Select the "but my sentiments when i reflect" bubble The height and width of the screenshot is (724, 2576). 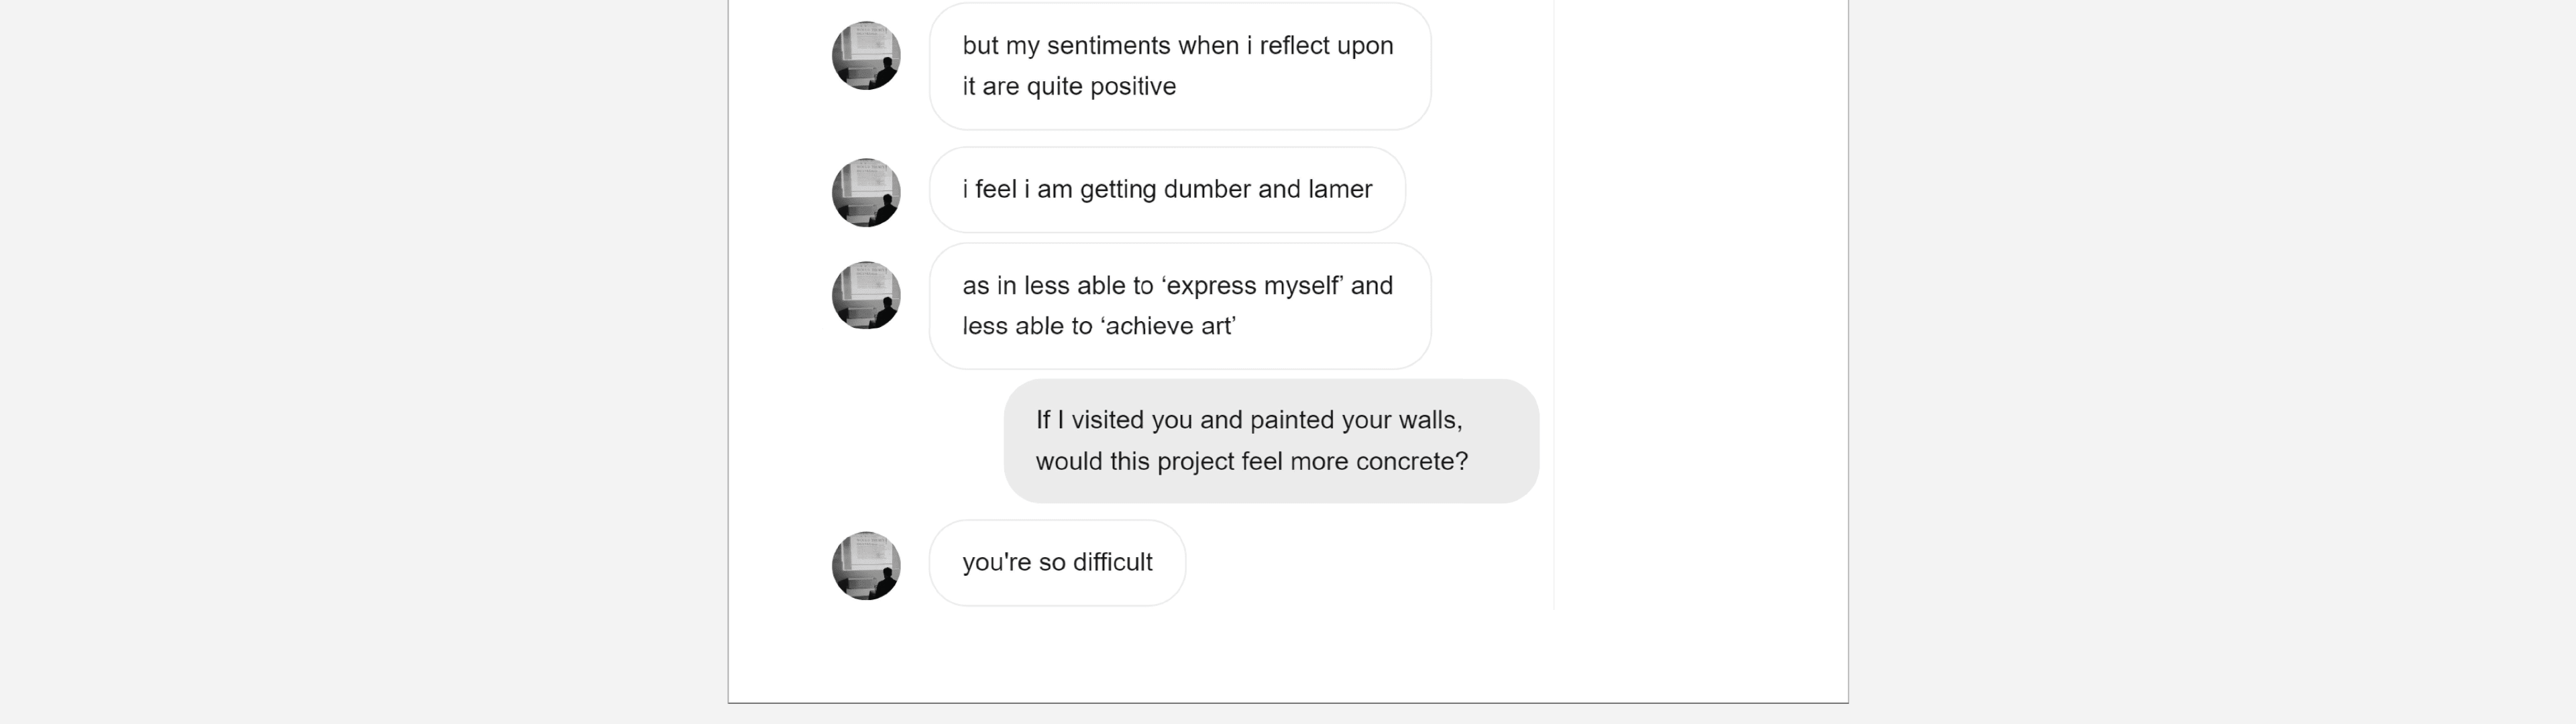pos(1179,66)
